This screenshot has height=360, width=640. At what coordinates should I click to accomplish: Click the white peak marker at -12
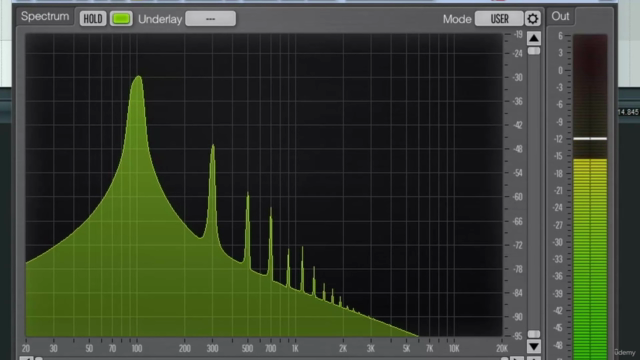[x=590, y=139]
